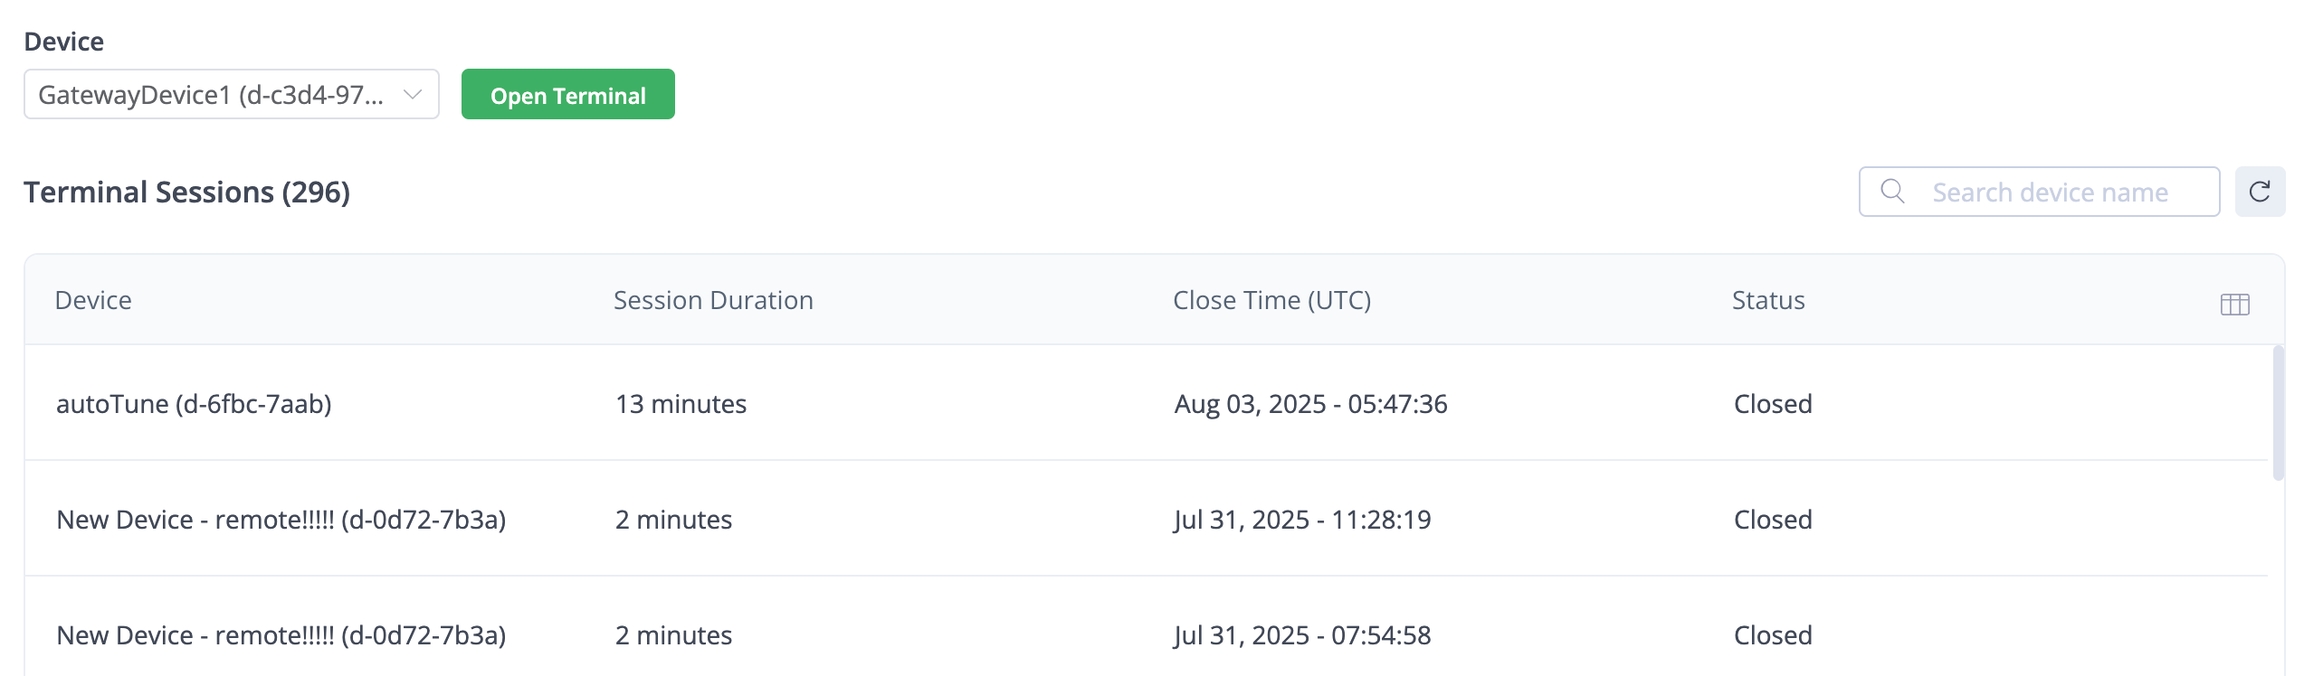The image size is (2304, 676).
Task: Expand the Device dropdown chevron
Action: pos(412,94)
